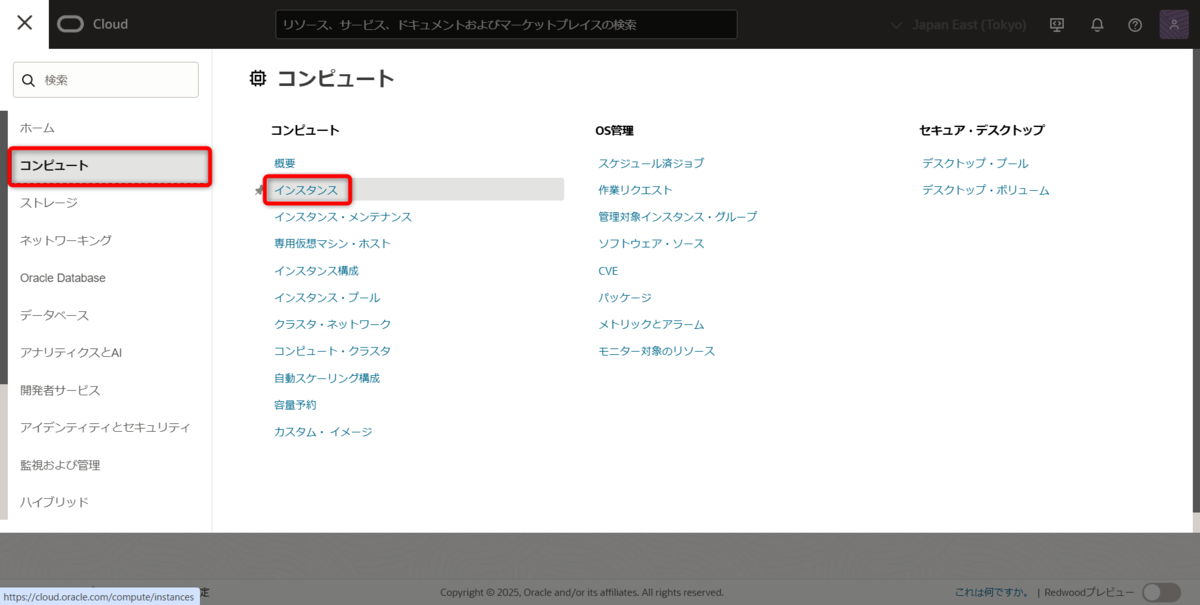
Task: Select ストレージ in the sidebar
Action: [49, 203]
